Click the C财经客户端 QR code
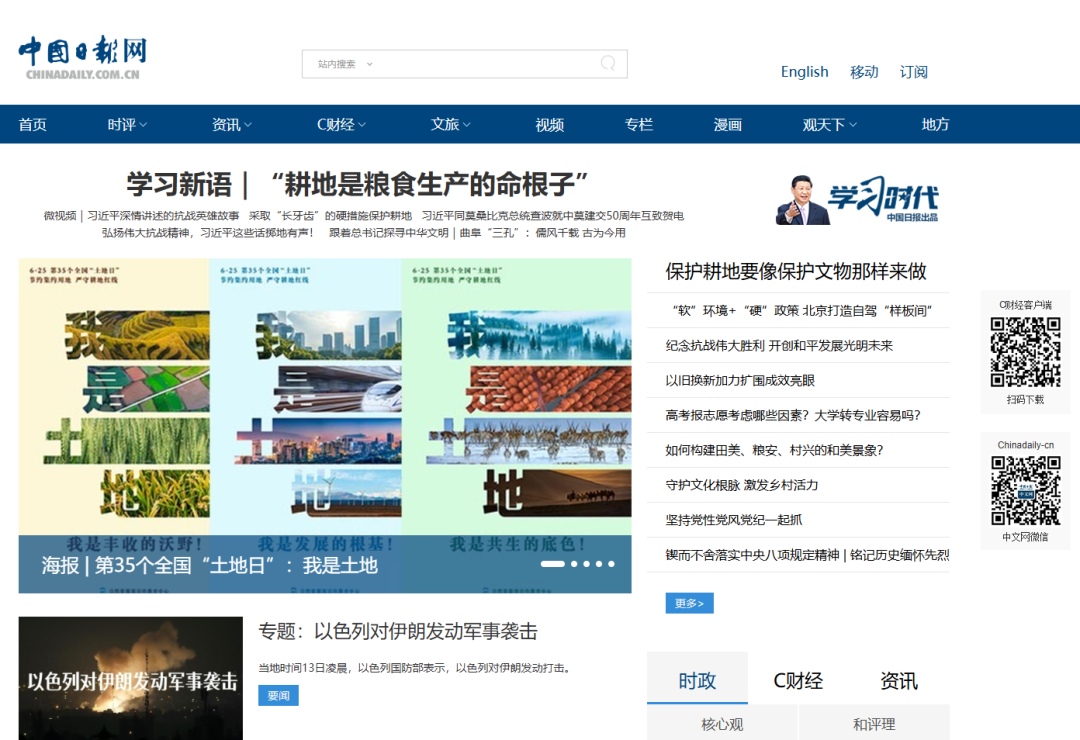 pos(1025,352)
